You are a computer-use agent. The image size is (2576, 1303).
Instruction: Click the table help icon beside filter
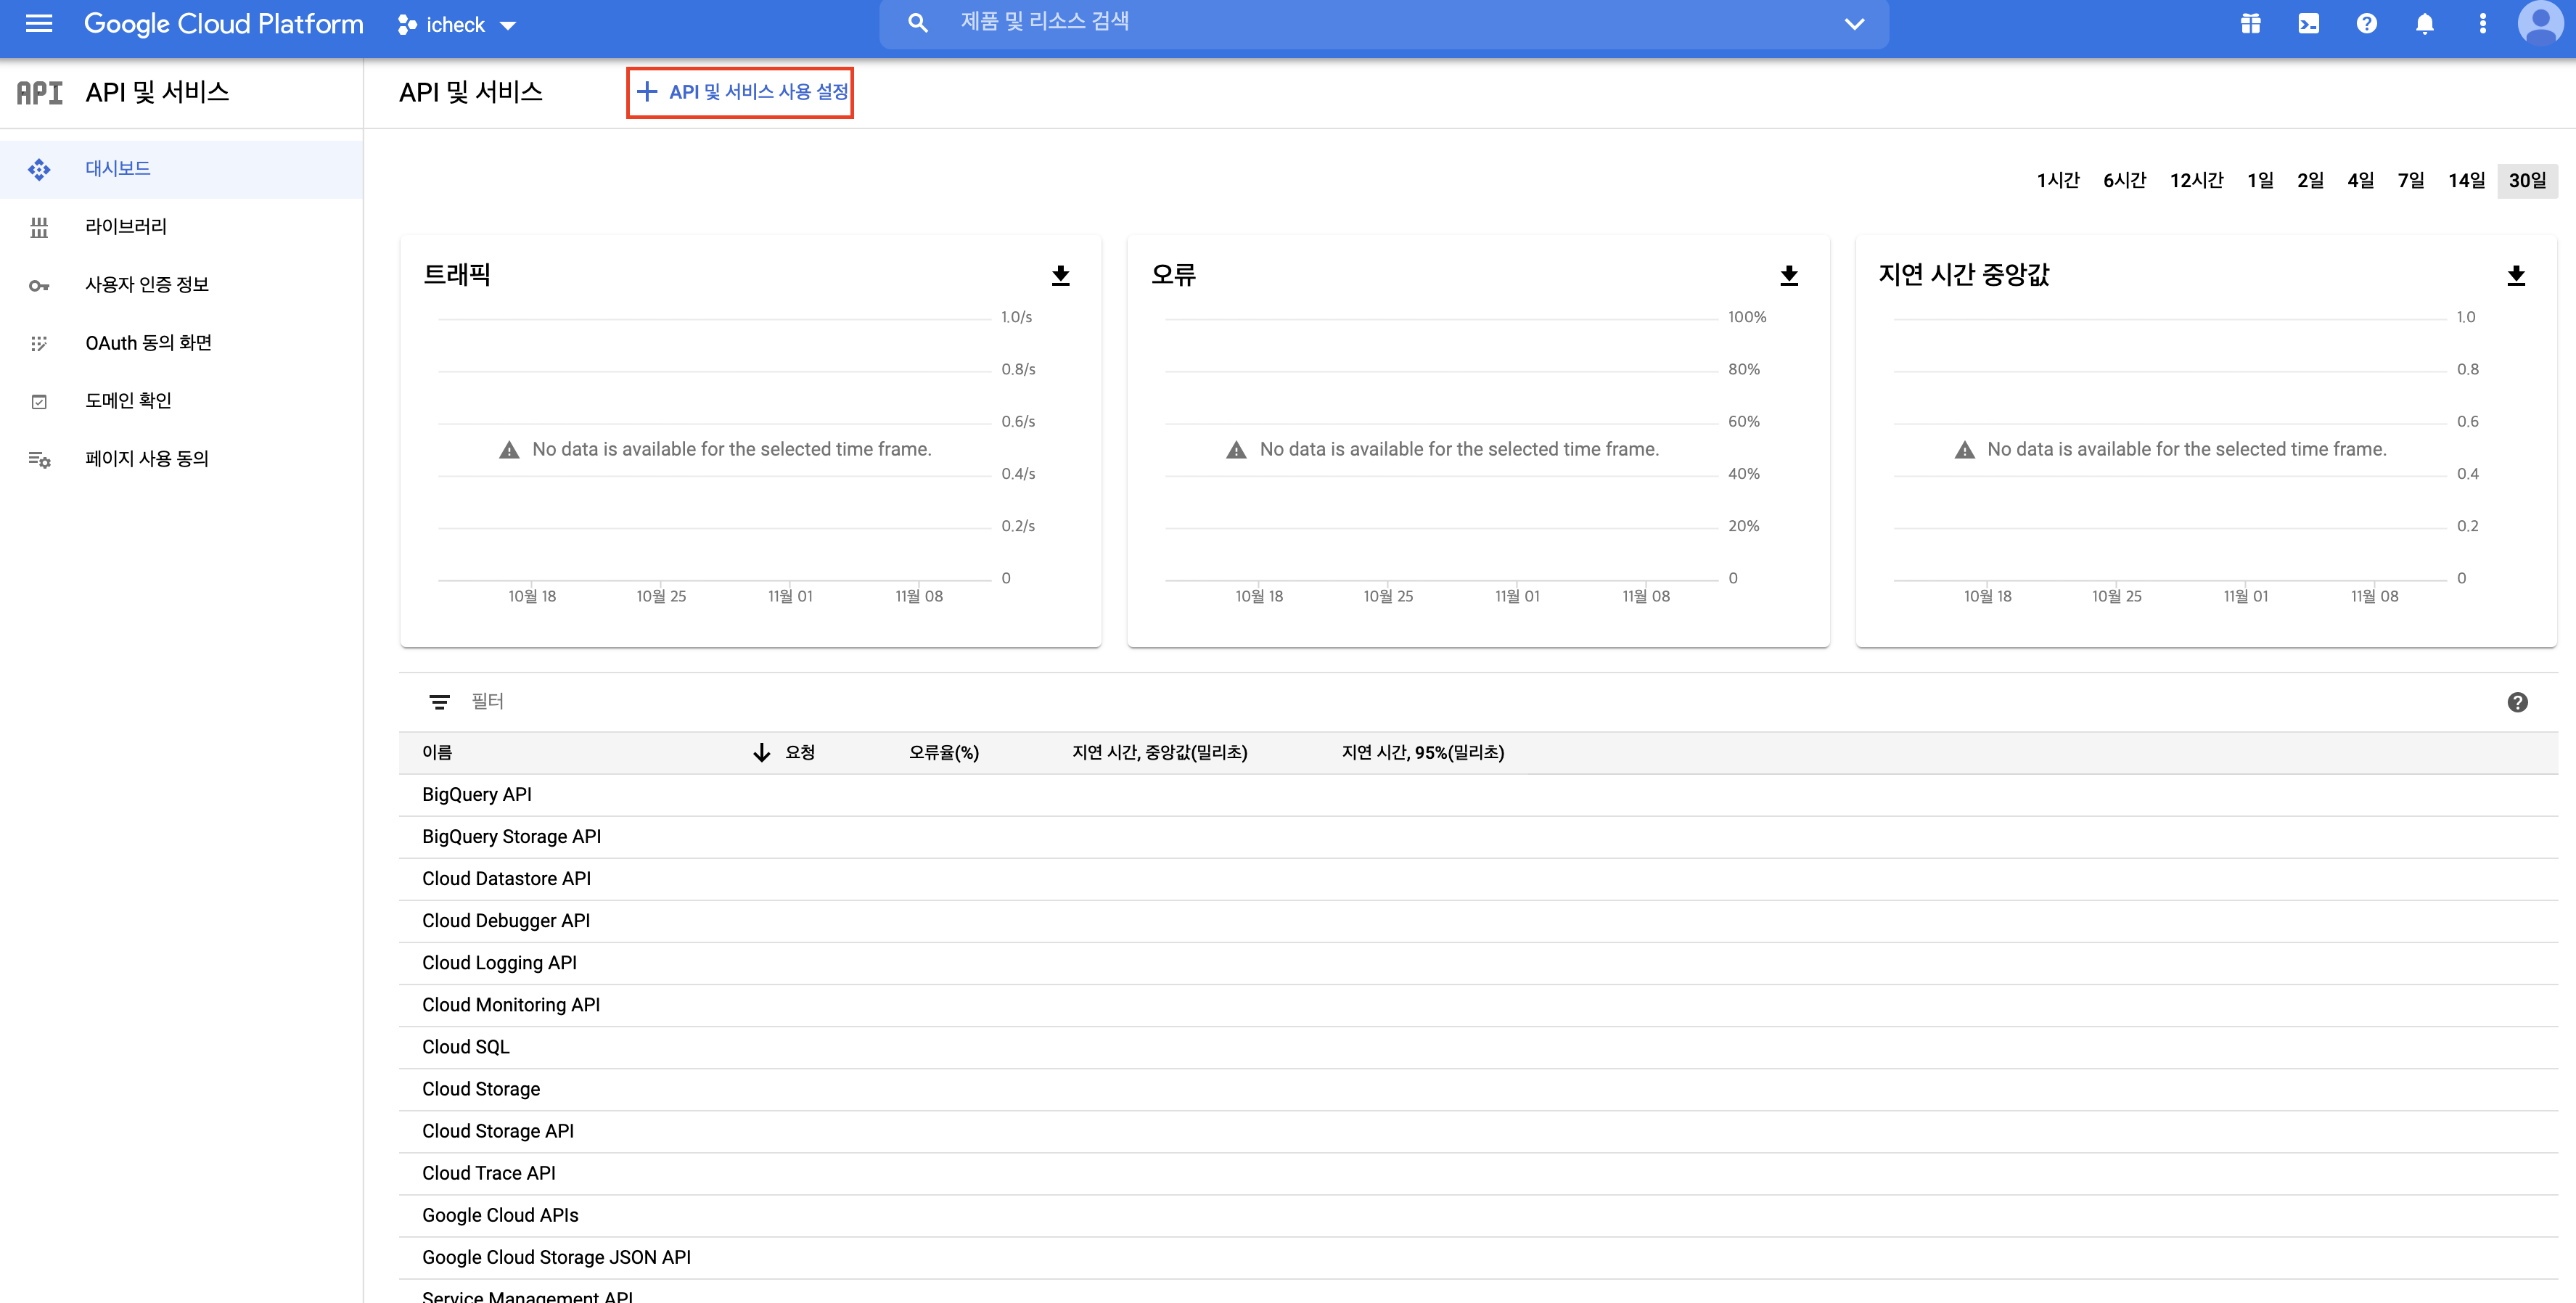click(x=2517, y=702)
